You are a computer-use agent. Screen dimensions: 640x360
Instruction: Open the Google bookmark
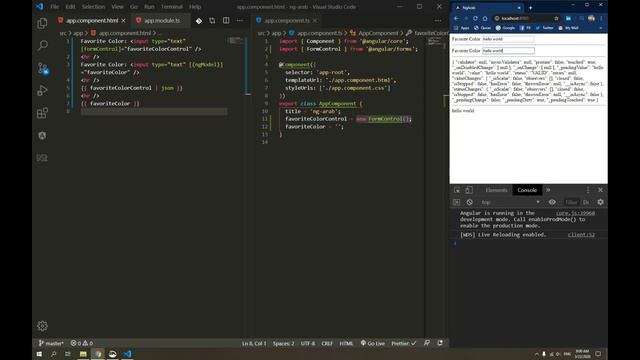tap(505, 28)
